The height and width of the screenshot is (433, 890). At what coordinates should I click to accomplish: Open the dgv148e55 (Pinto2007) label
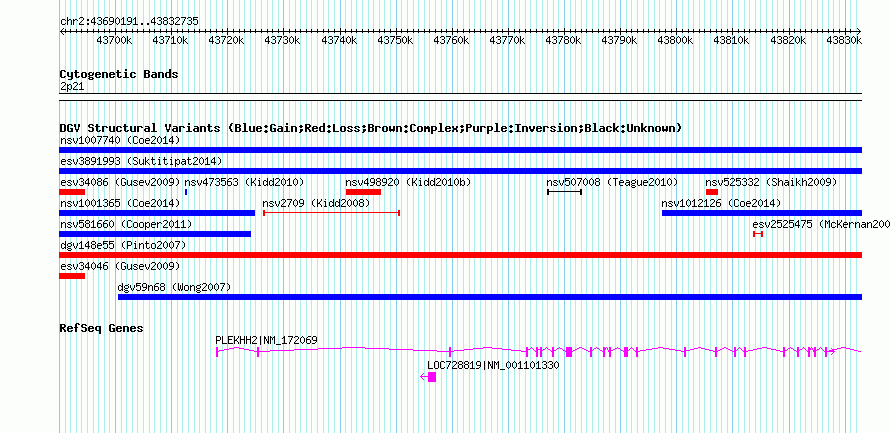point(123,245)
